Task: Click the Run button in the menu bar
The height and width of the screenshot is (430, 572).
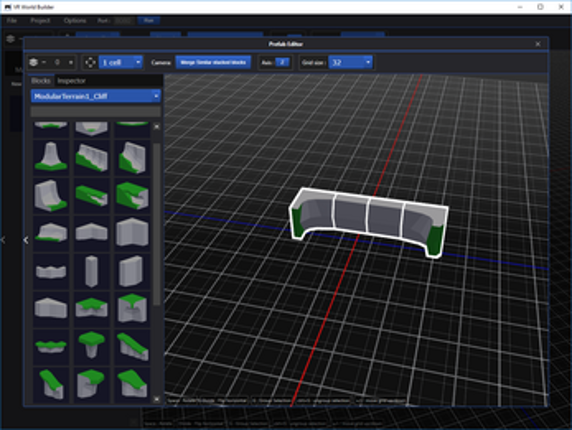Action: (x=148, y=20)
